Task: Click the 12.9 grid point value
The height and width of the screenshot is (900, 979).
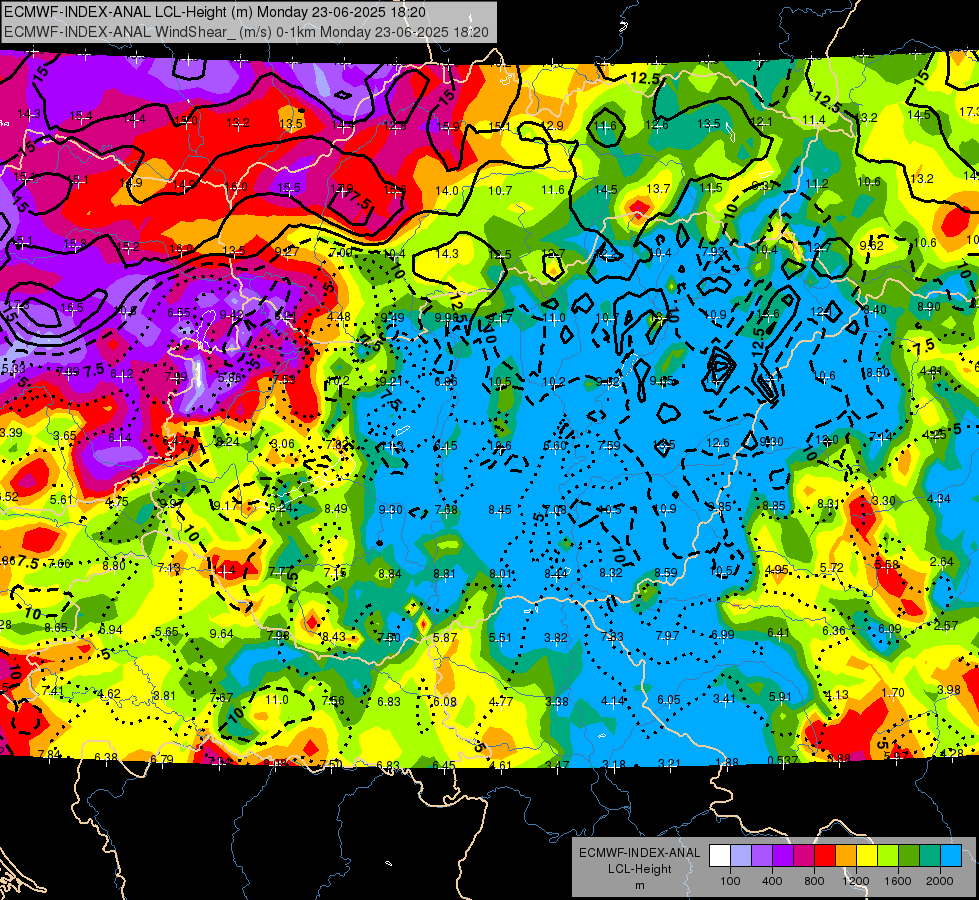Action: tap(552, 126)
